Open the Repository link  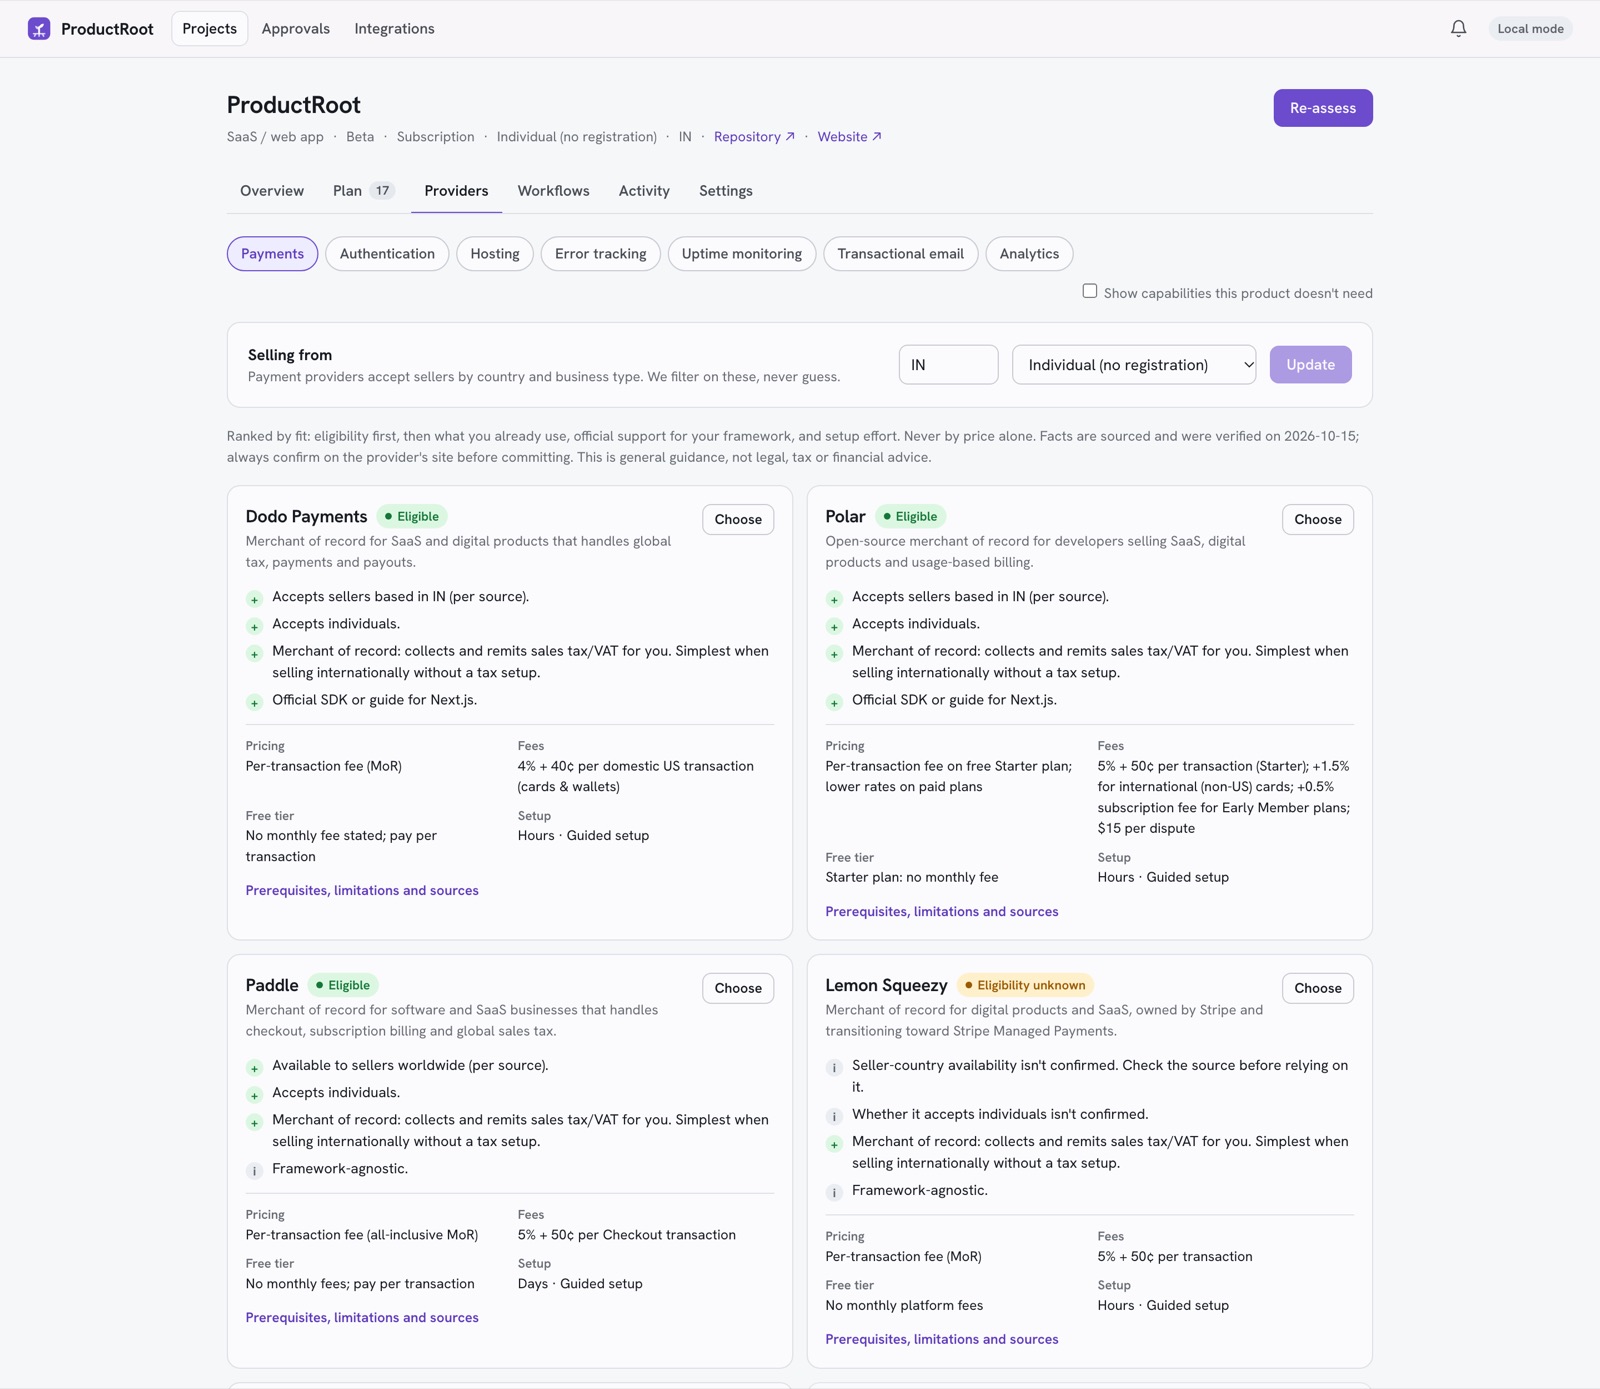tap(754, 137)
